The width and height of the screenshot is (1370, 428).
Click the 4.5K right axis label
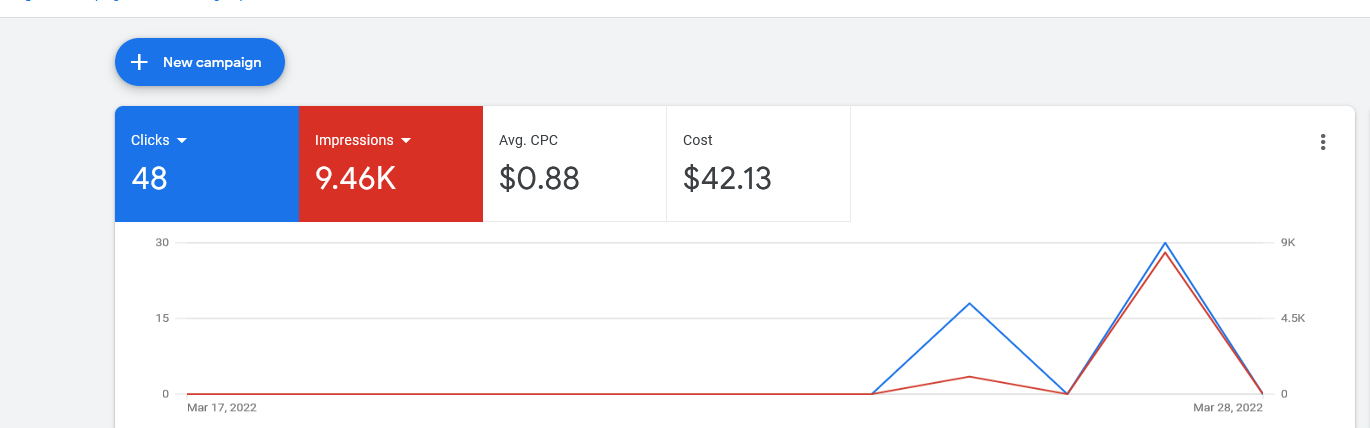1293,318
